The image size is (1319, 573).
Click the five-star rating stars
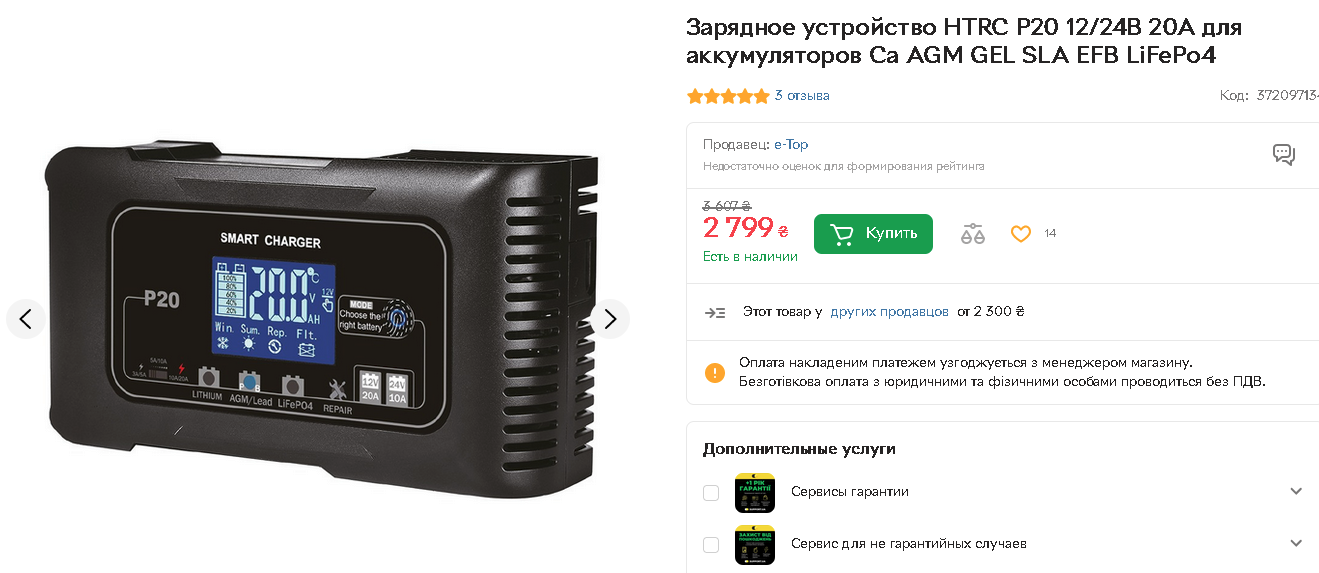[728, 96]
